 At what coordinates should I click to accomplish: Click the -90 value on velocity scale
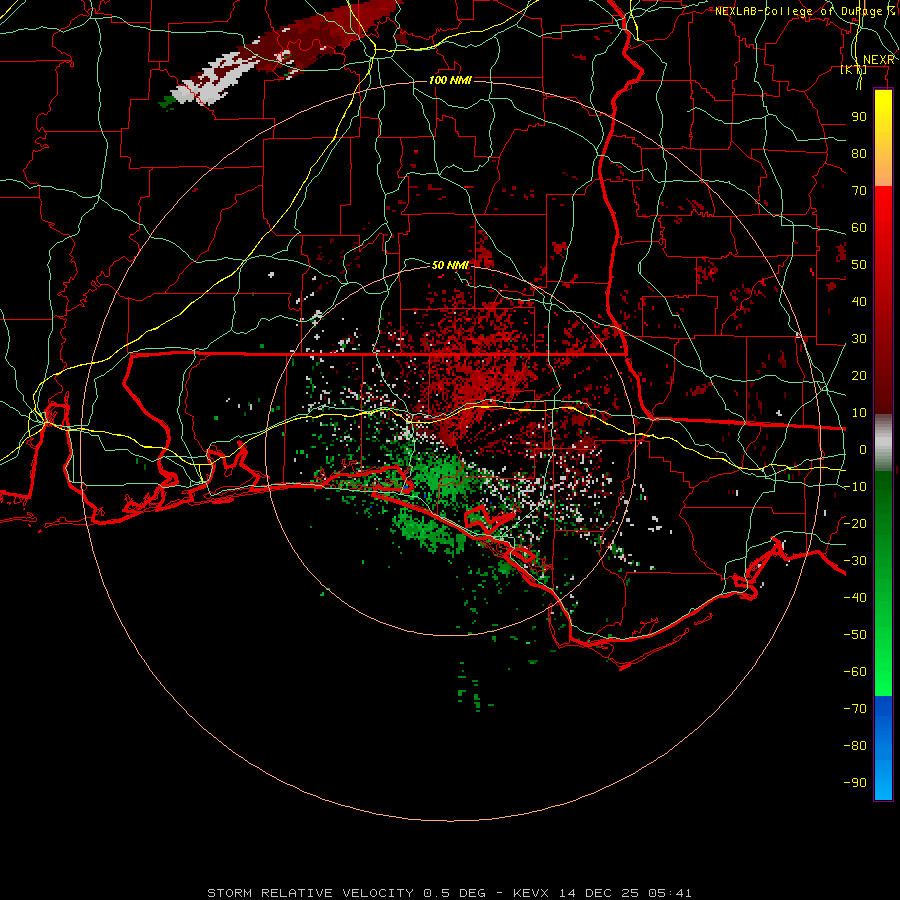tap(855, 782)
